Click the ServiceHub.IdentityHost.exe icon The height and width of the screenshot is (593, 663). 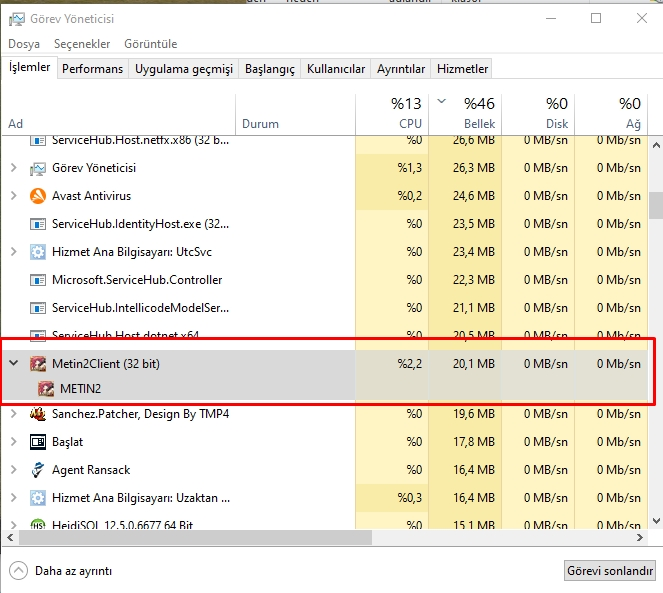[x=38, y=224]
